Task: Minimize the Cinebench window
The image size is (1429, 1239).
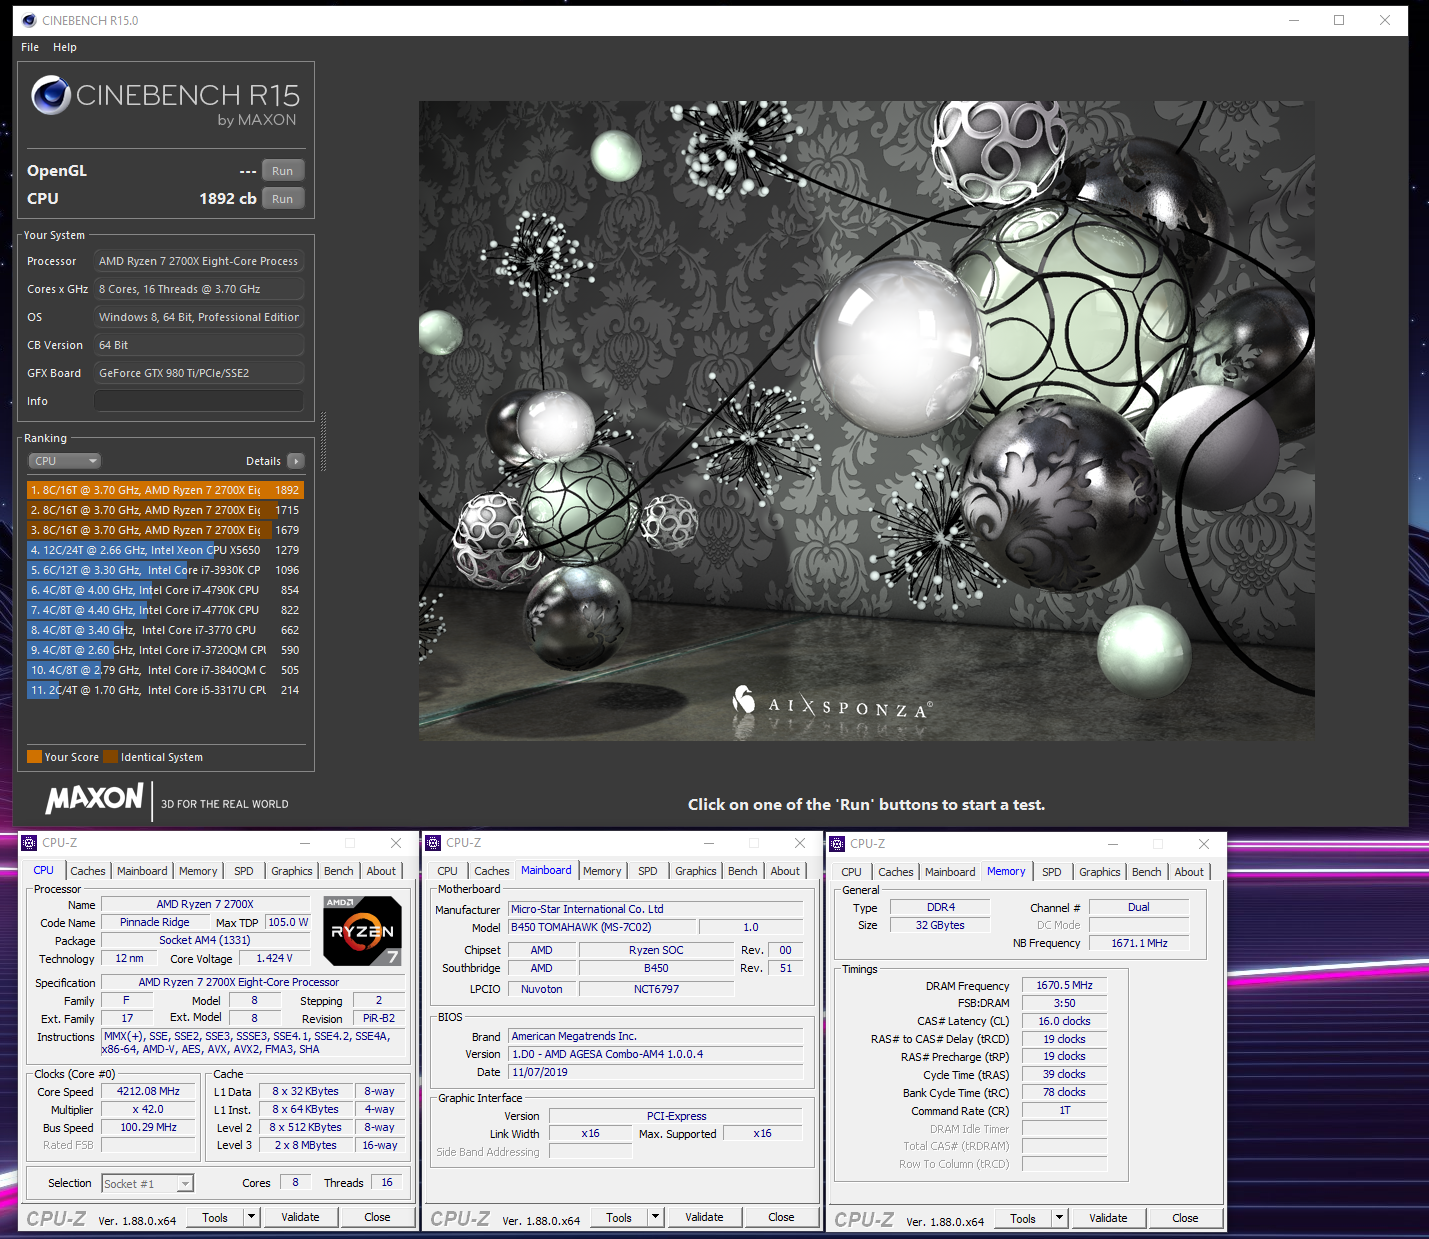Action: click(x=1293, y=20)
